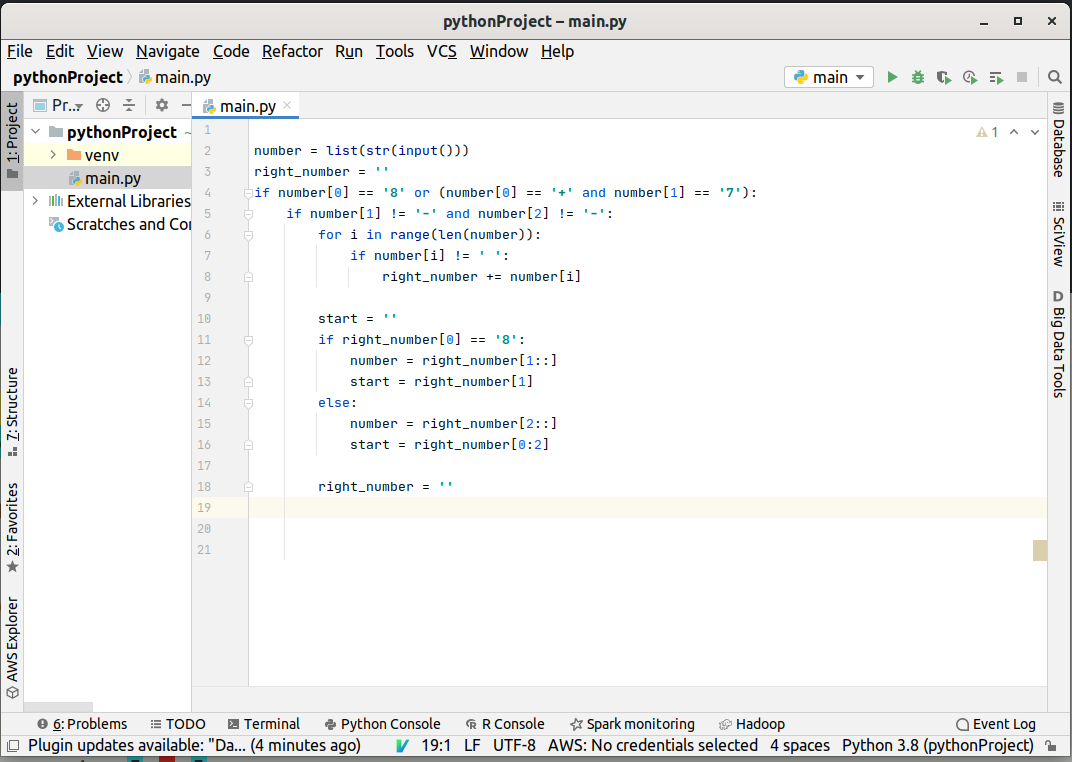Hide the Project panel with minus icon
1072x762 pixels.
(x=186, y=105)
